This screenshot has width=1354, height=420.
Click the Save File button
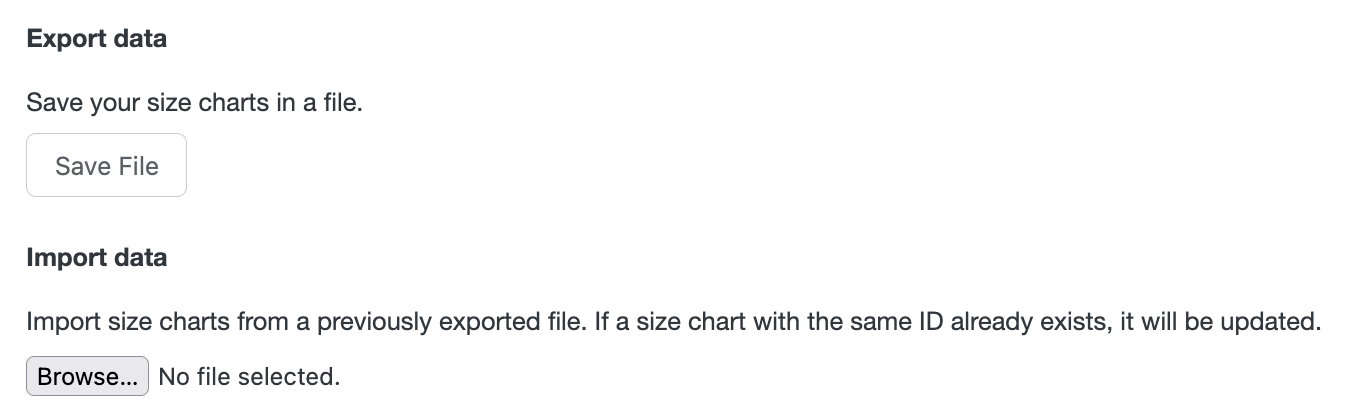[106, 165]
